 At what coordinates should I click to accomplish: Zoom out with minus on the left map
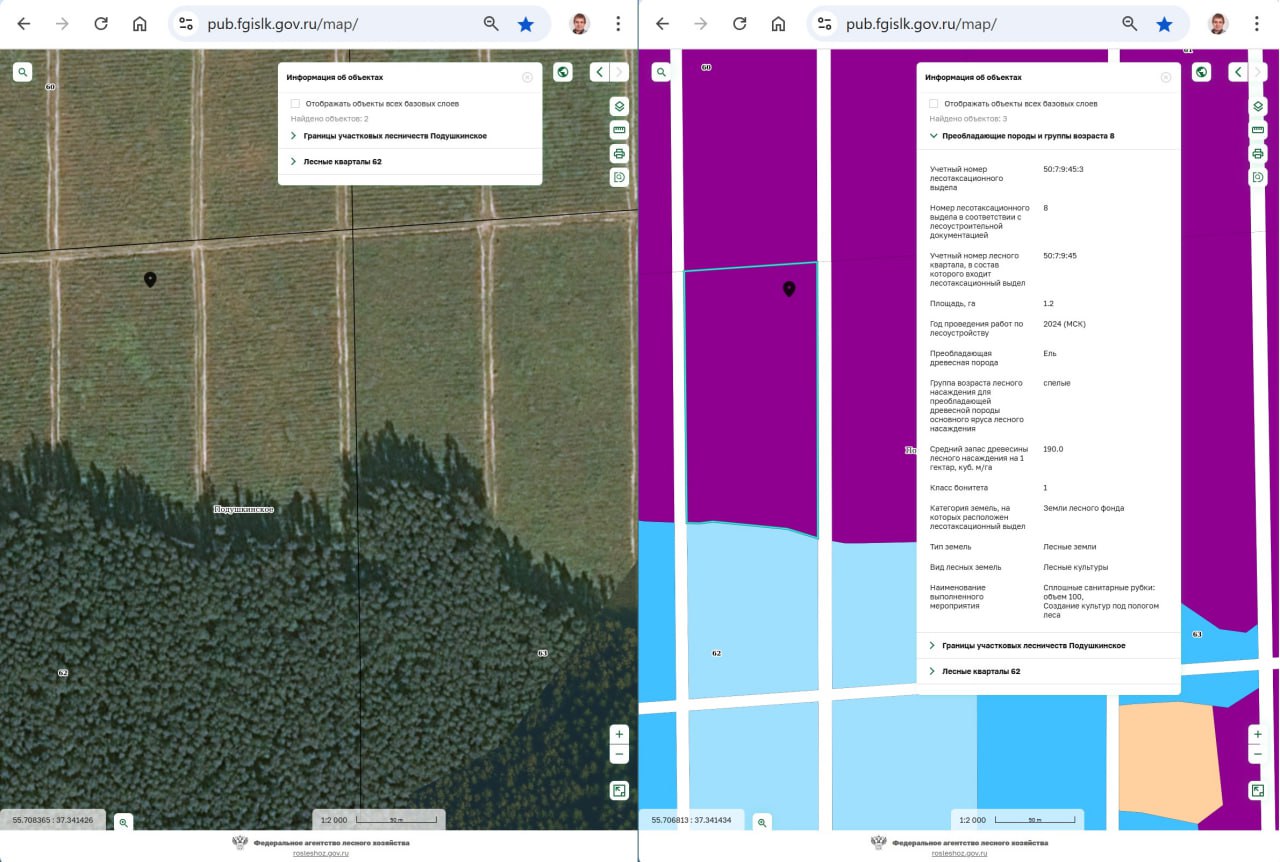619,754
